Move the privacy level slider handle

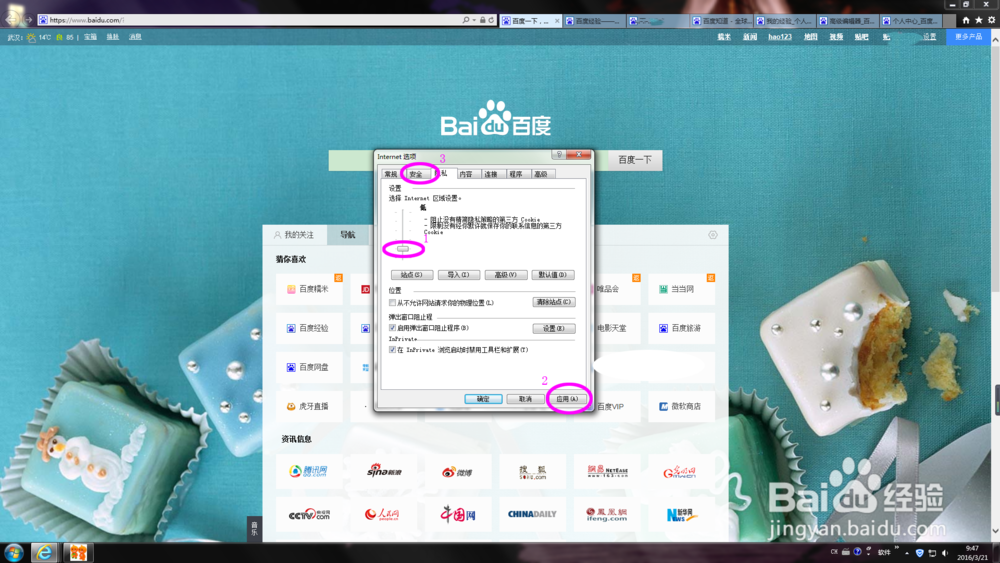pyautogui.click(x=403, y=249)
